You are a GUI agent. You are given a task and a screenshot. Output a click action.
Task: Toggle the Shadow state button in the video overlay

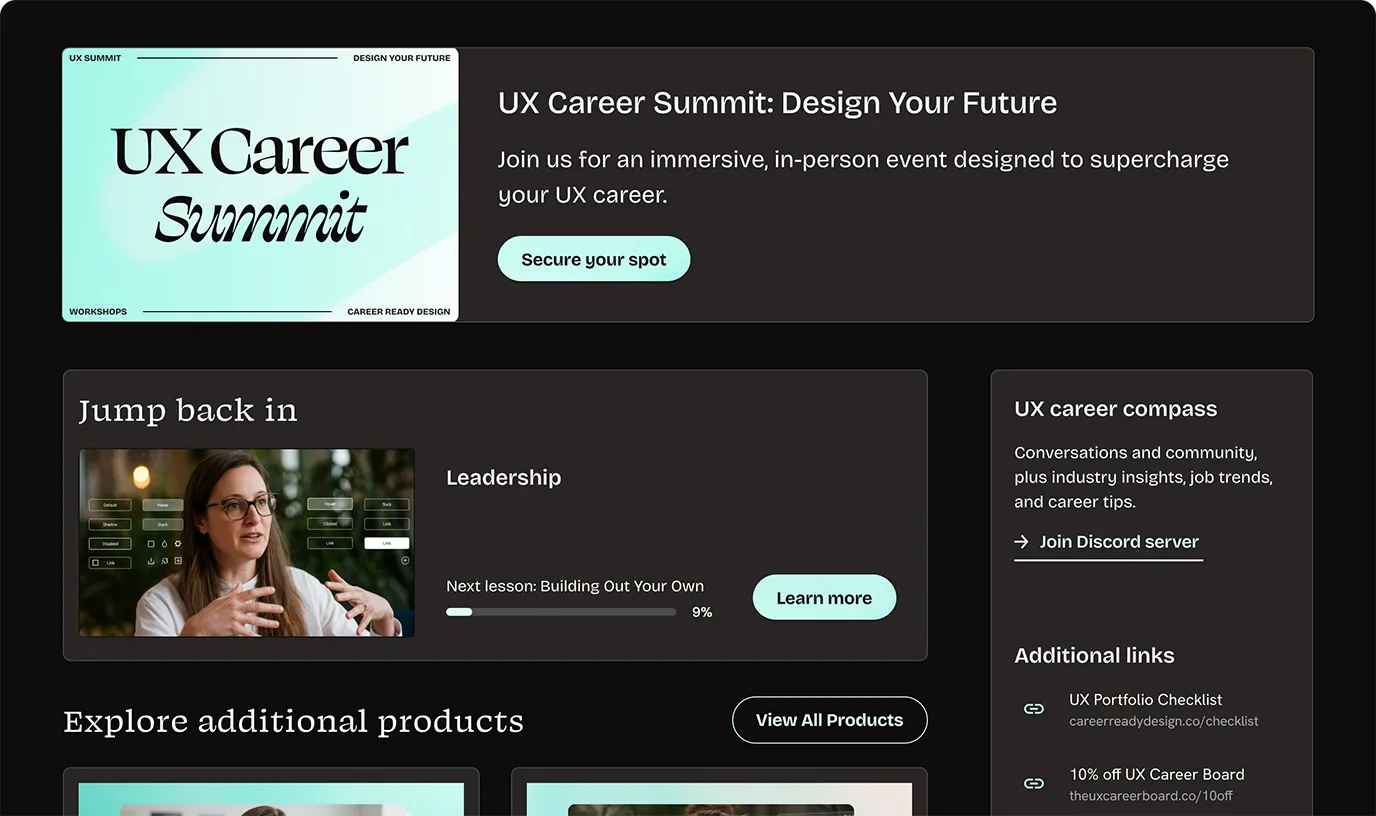(110, 524)
